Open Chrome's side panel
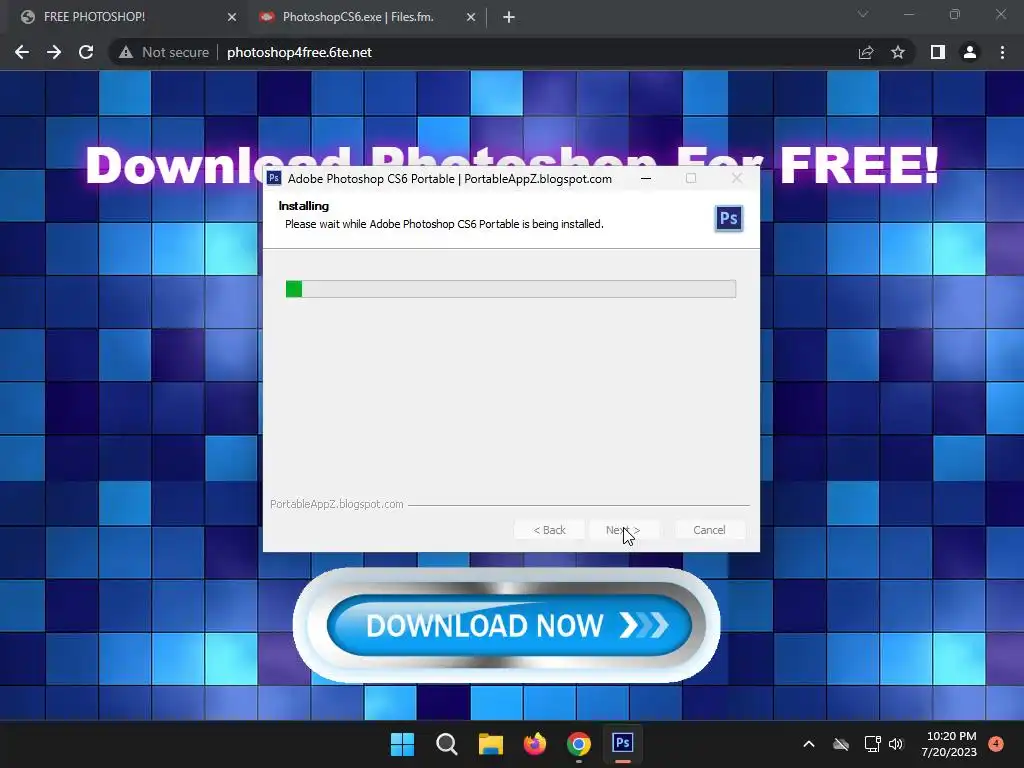Image resolution: width=1024 pixels, height=768 pixels. pos(938,52)
